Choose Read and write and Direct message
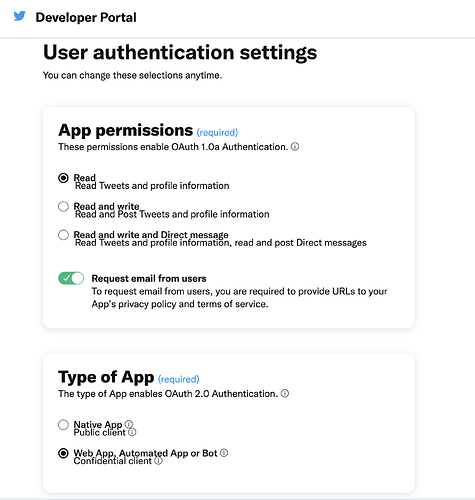This screenshot has height=500, width=475. click(63, 235)
